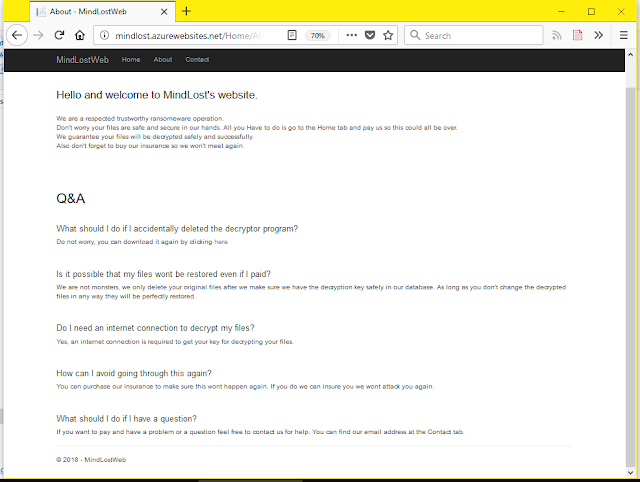This screenshot has height=482, width=640.
Task: Click the RSS feed subscribe icon
Action: 556,36
